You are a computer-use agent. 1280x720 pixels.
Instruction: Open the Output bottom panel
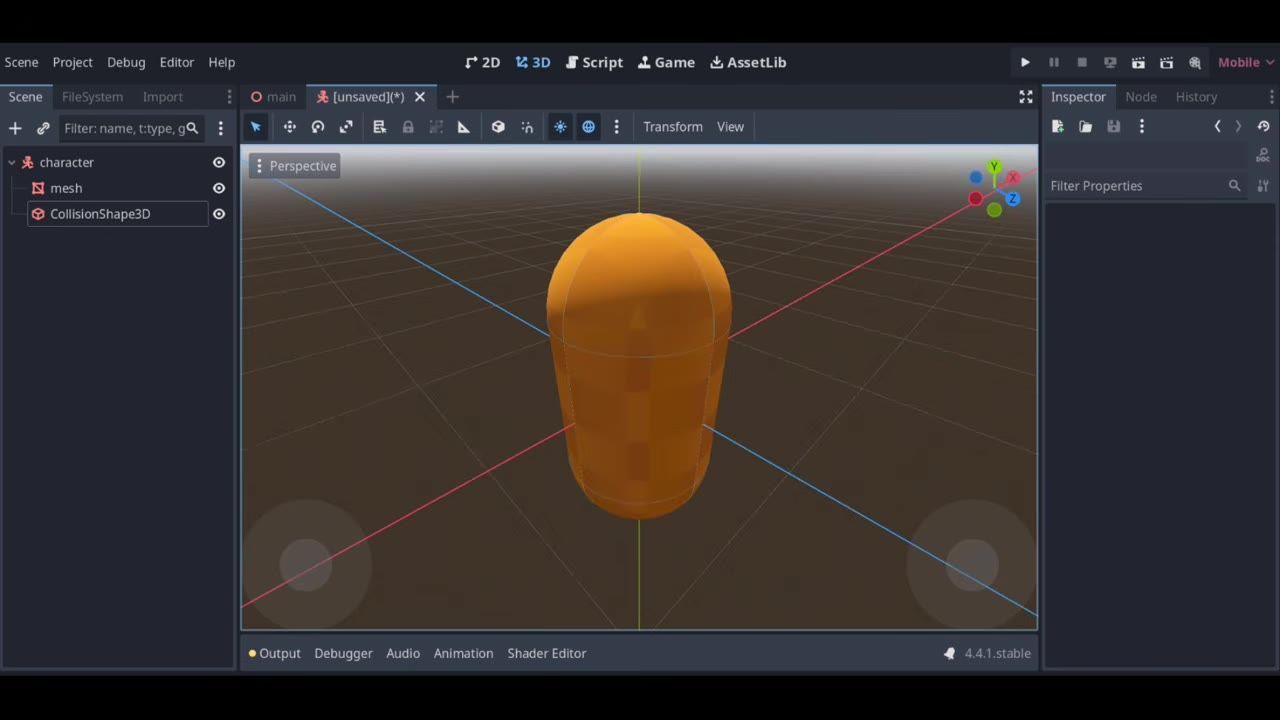coord(275,653)
